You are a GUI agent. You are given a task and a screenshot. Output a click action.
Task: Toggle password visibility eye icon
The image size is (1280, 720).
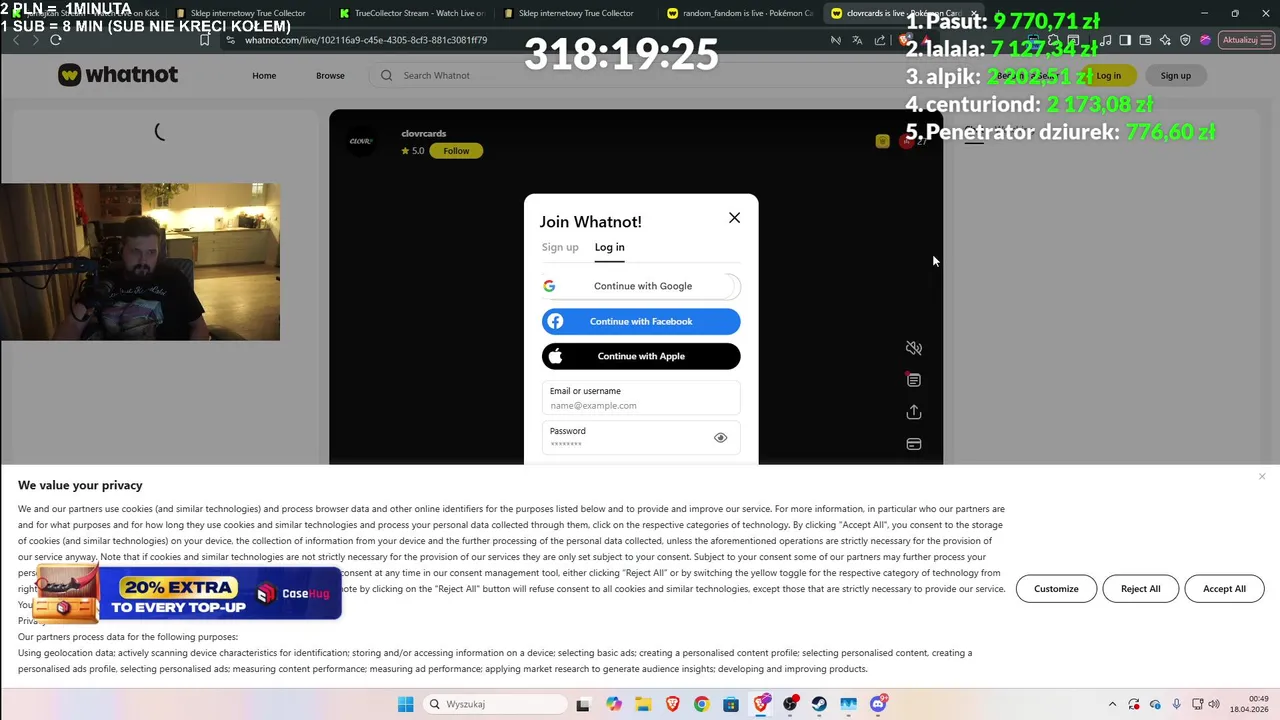tap(720, 438)
